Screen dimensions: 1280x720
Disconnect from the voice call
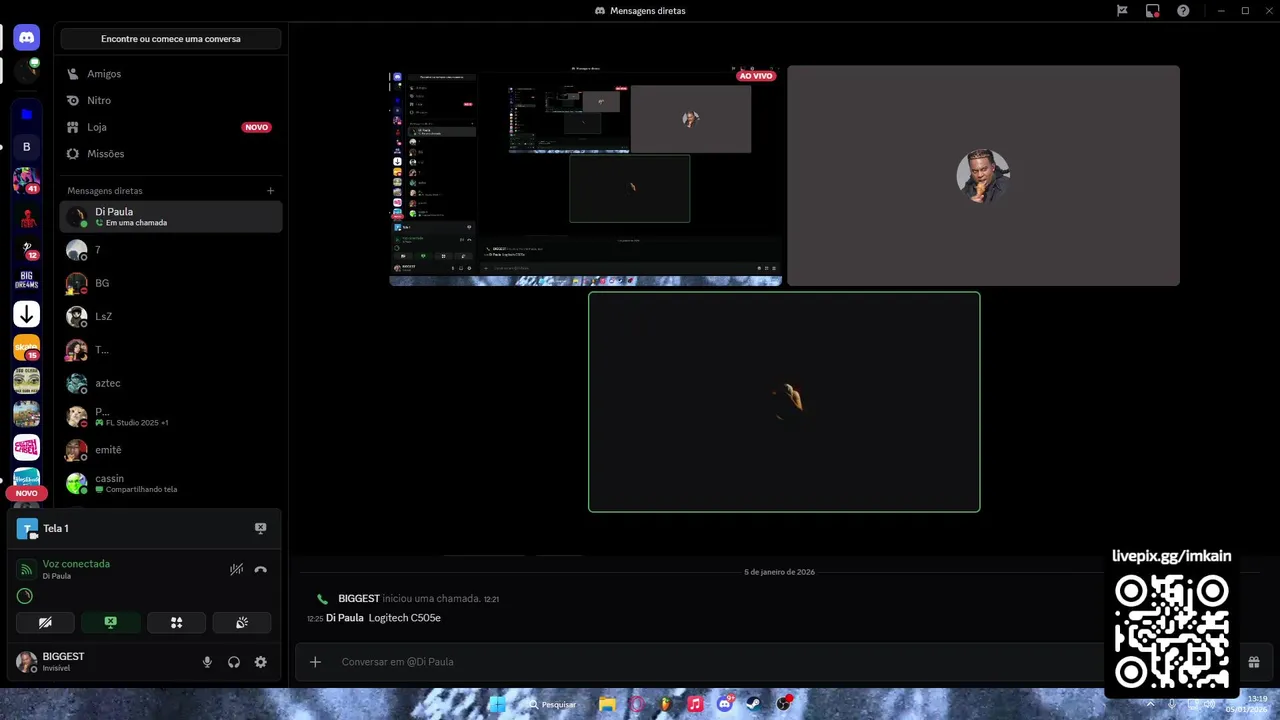[260, 569]
